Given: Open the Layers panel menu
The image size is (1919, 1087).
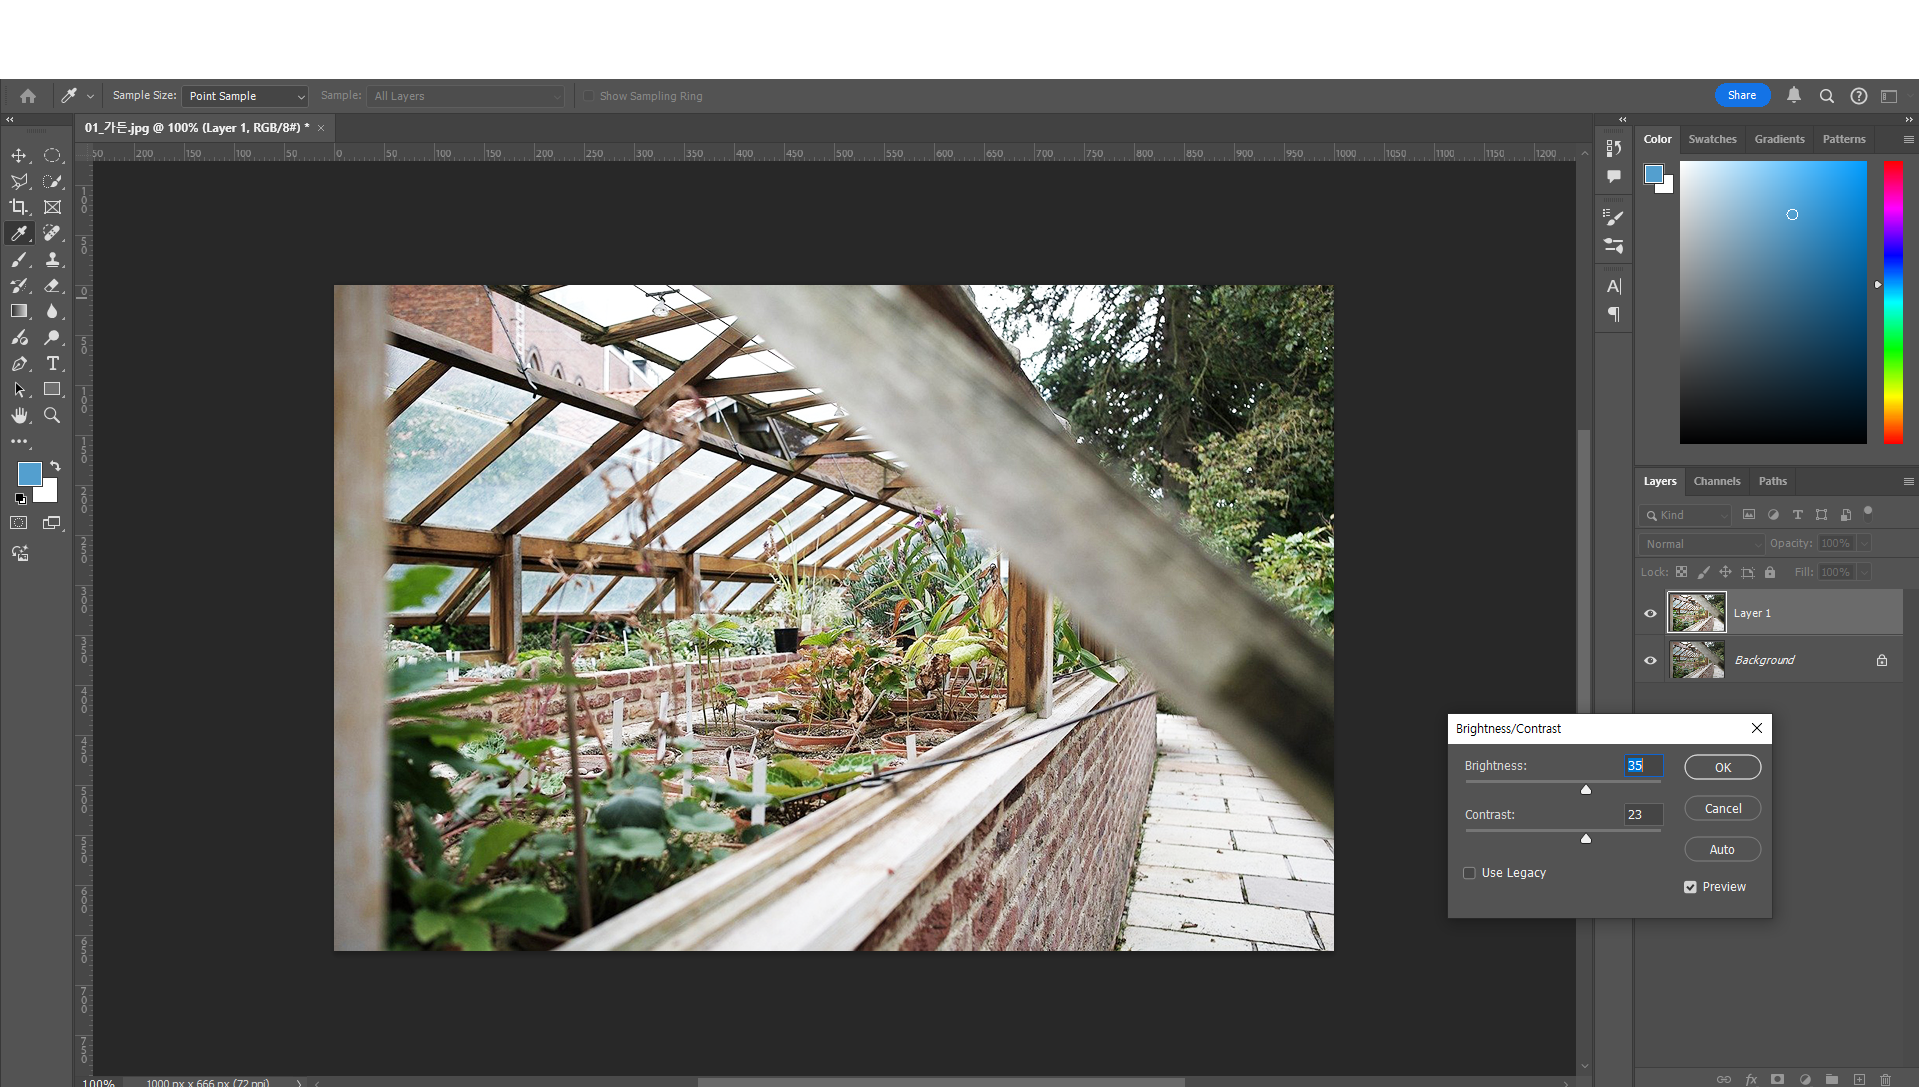Looking at the screenshot, I should 1908,481.
